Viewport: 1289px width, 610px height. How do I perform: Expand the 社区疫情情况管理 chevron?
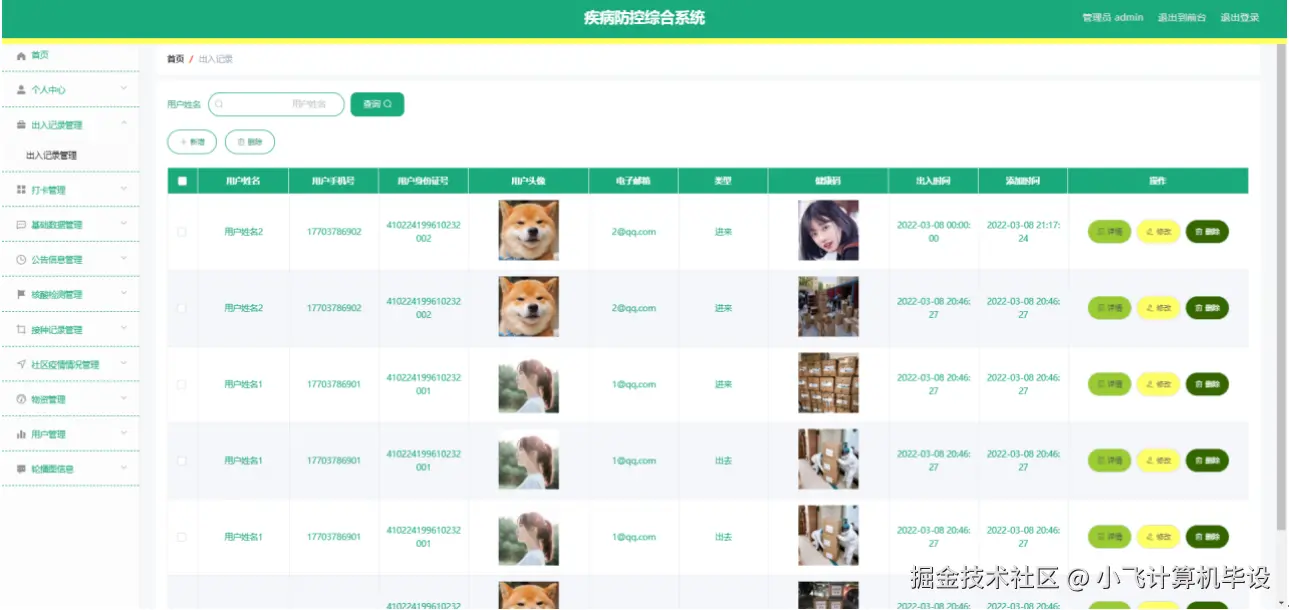(124, 364)
